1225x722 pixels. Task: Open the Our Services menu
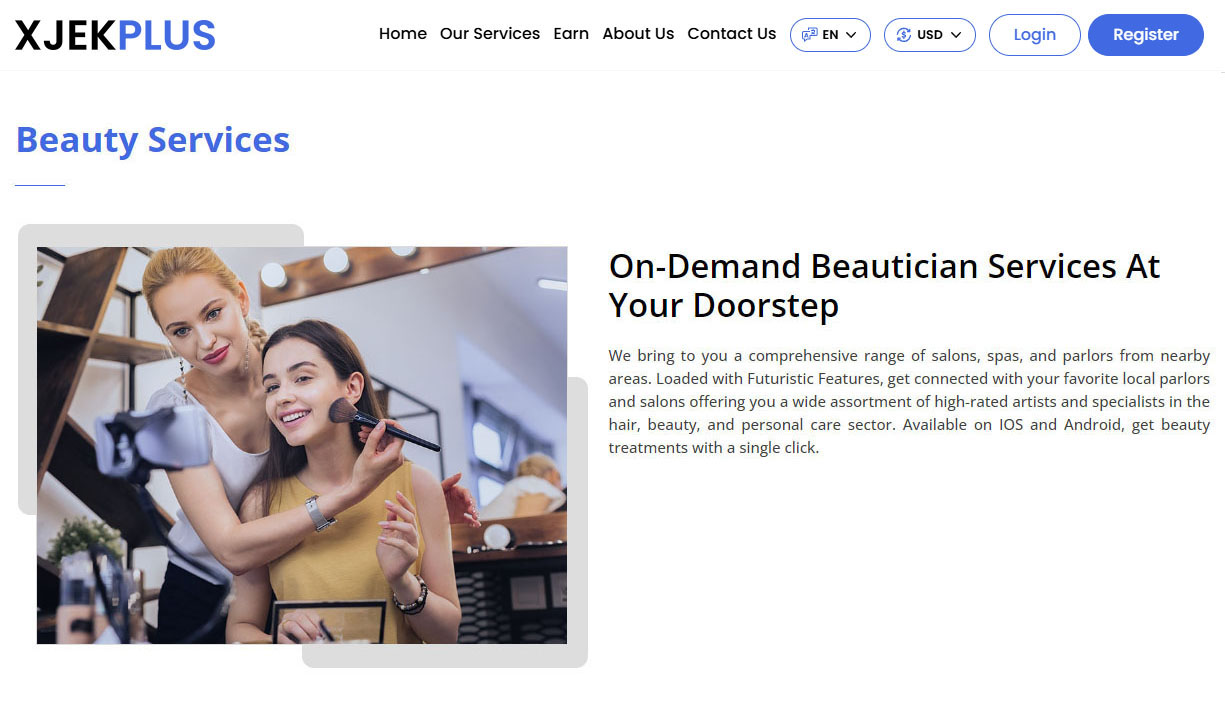click(x=490, y=33)
